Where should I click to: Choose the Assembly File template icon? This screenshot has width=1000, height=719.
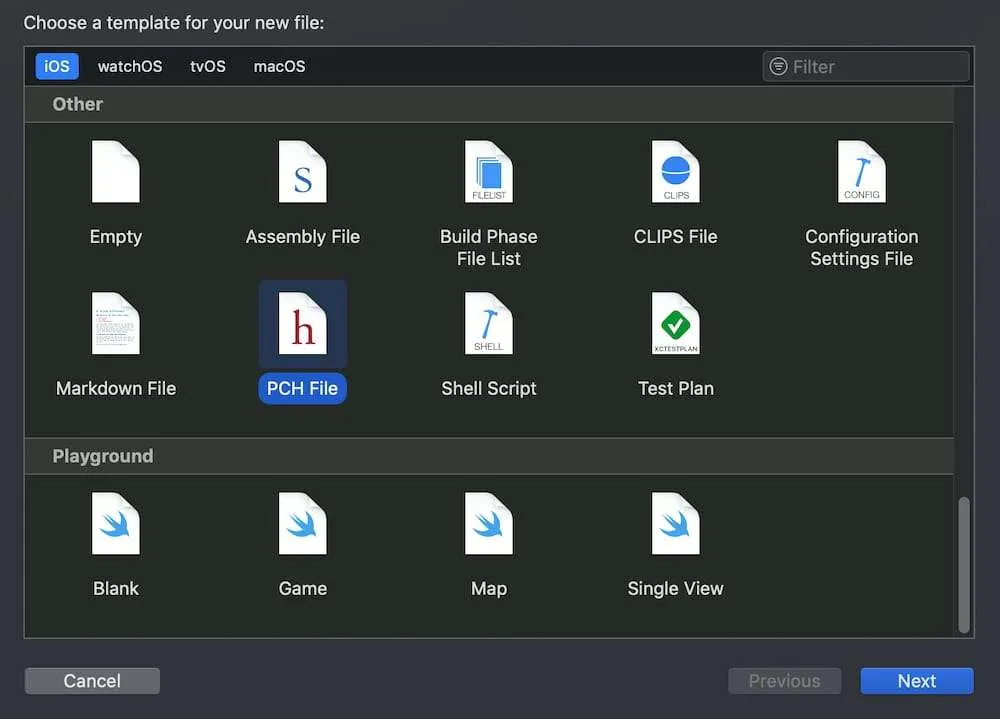[302, 172]
